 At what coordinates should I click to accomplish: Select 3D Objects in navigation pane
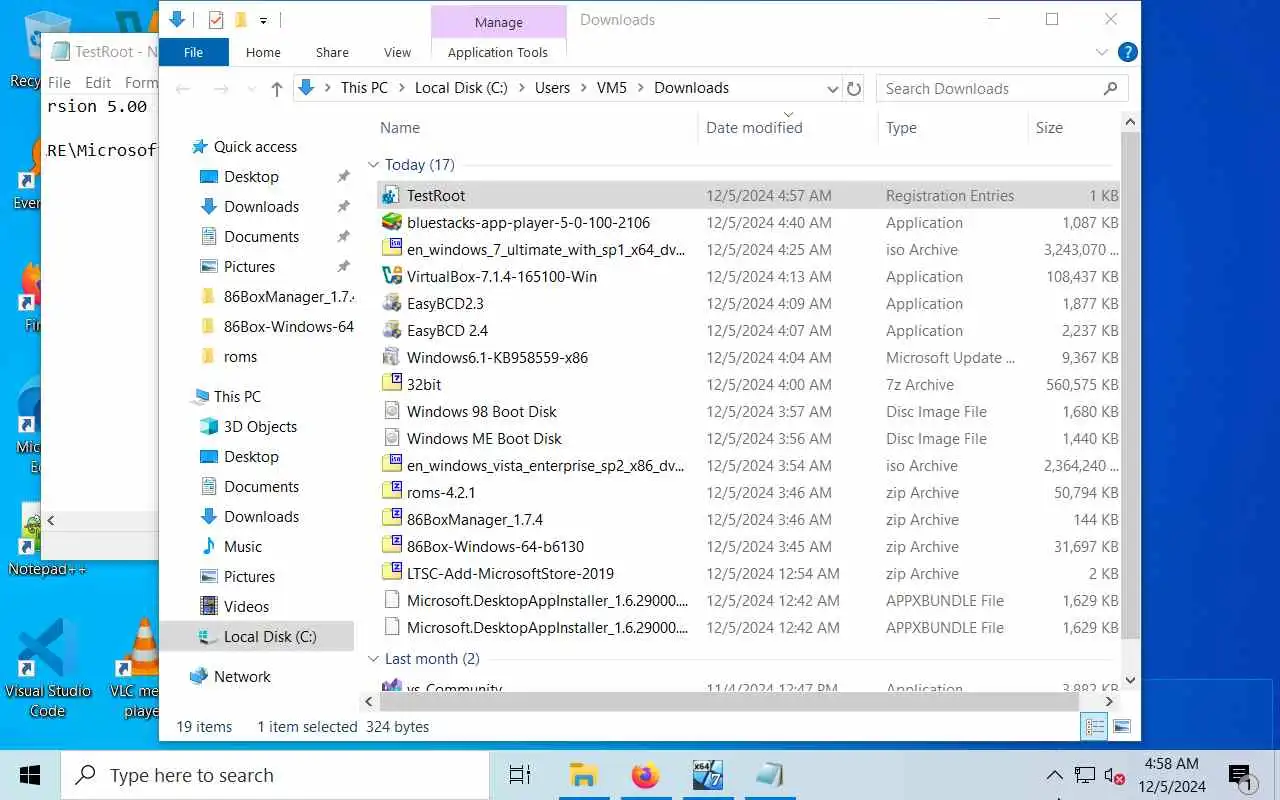[260, 427]
